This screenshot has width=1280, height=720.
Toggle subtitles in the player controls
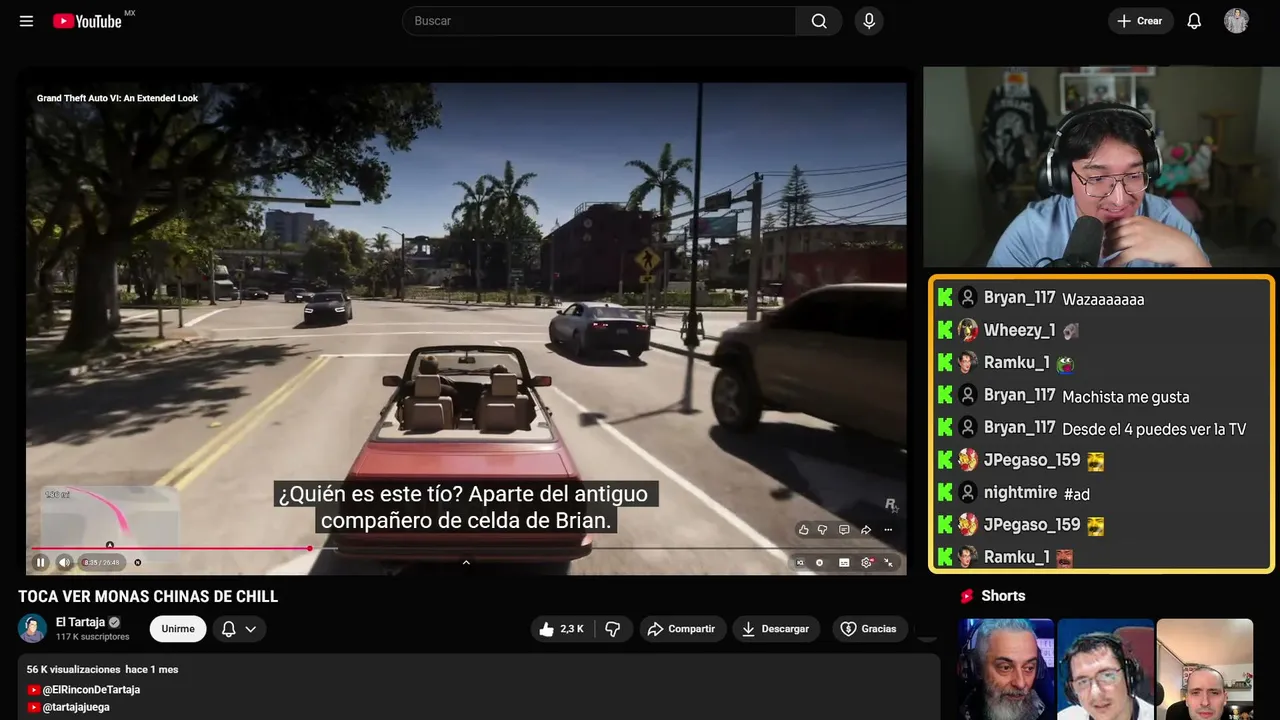click(x=844, y=562)
